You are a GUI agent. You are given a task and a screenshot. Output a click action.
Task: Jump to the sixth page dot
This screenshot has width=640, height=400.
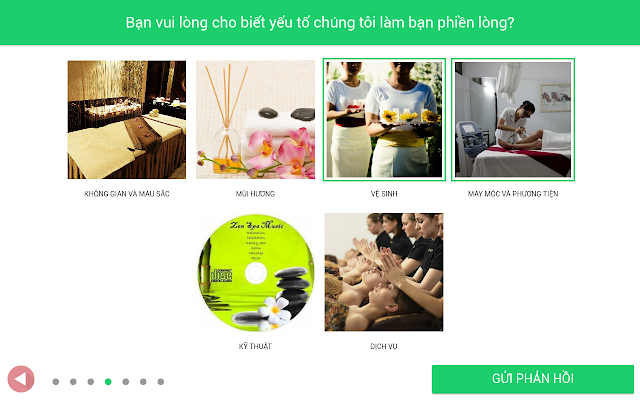coord(143,382)
